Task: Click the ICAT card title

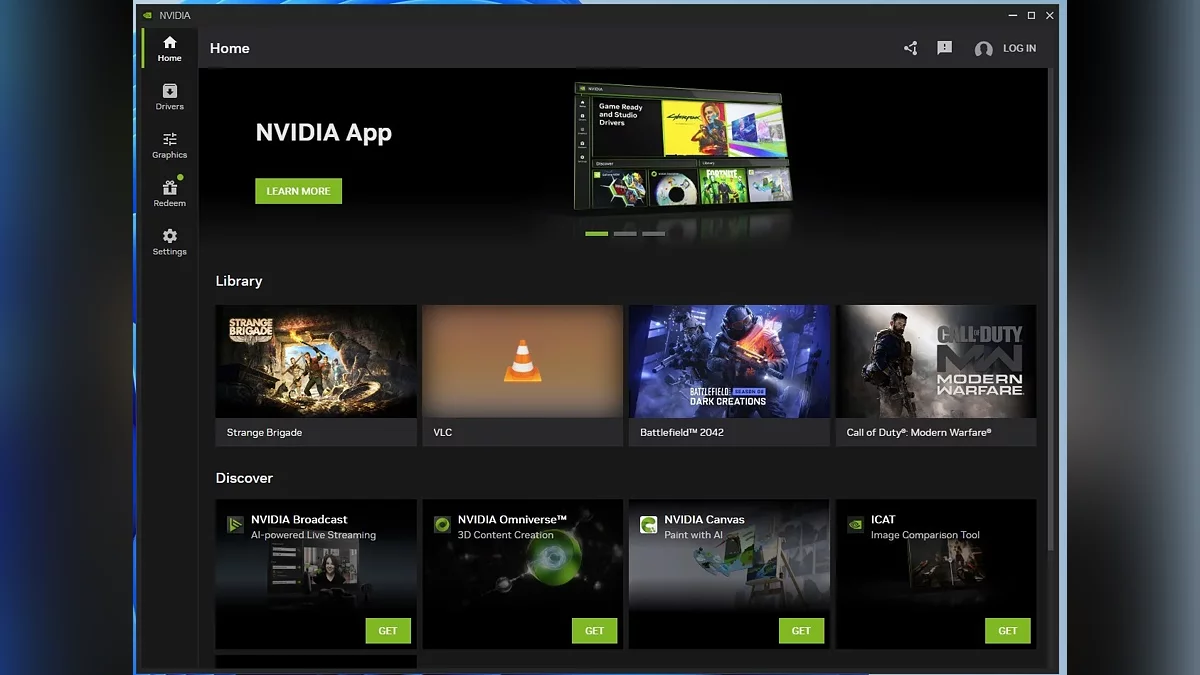Action: 883,519
